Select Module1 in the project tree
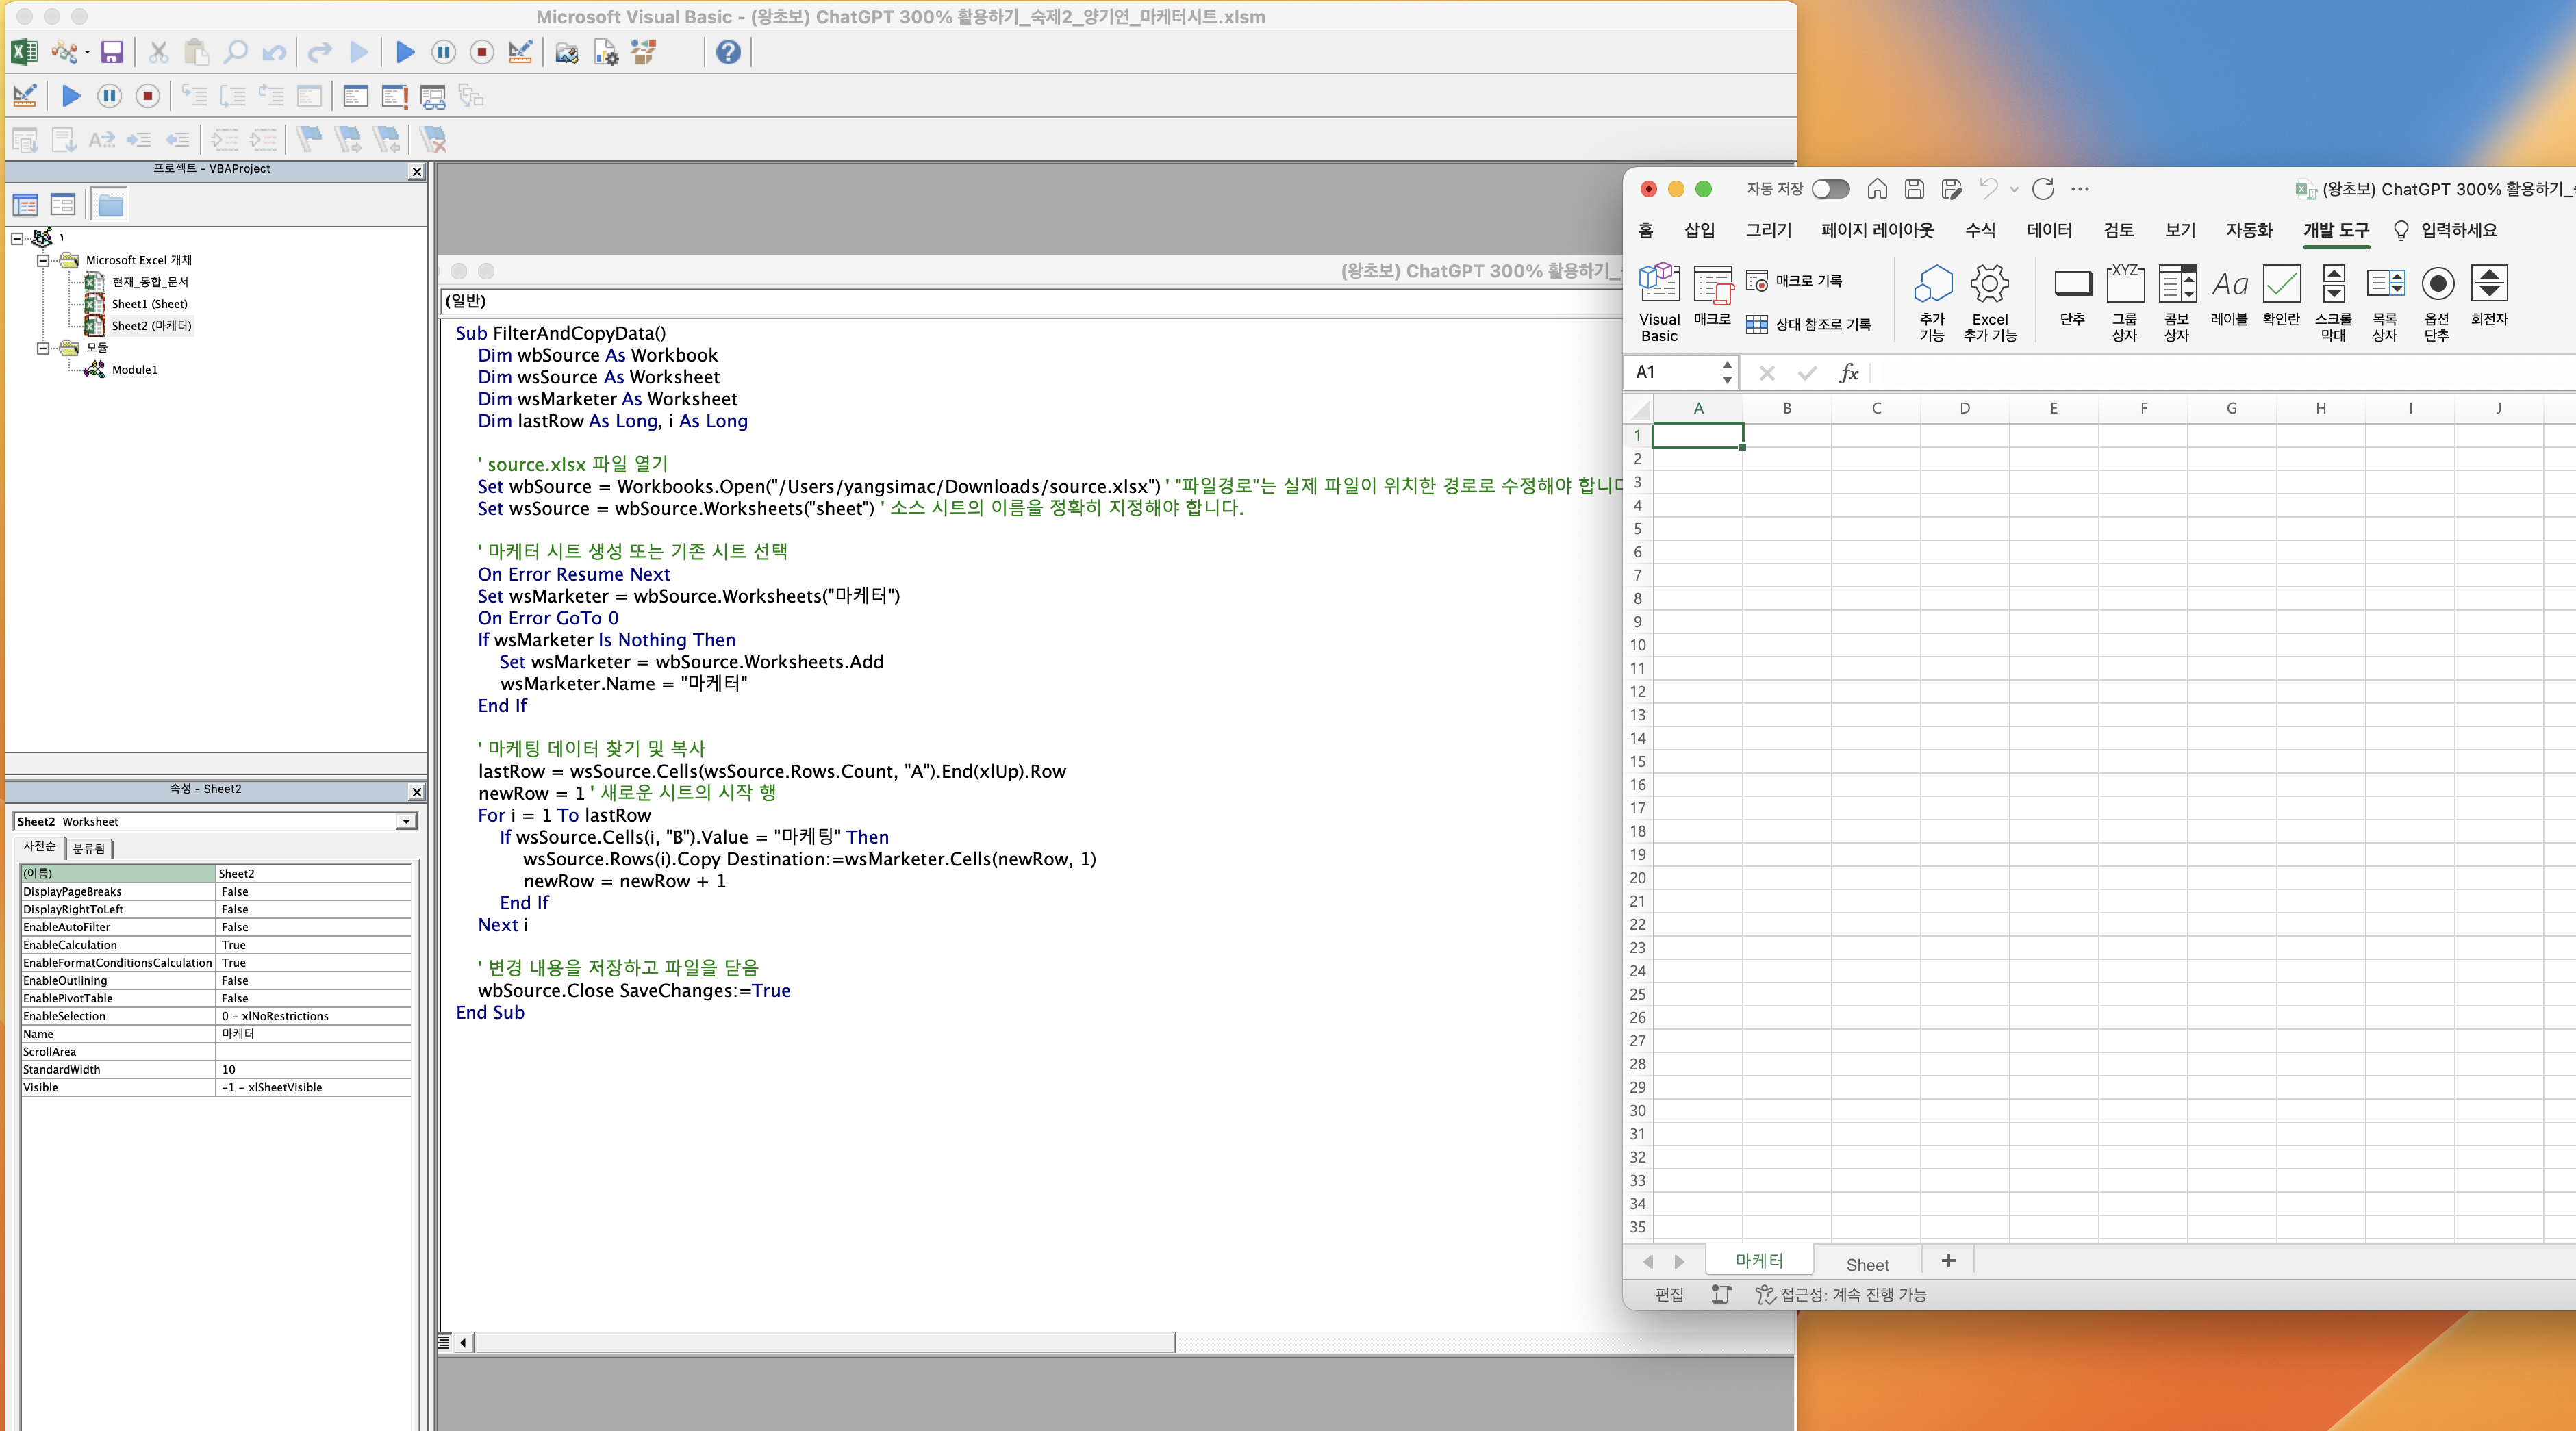Image resolution: width=2576 pixels, height=1431 pixels. [x=135, y=370]
